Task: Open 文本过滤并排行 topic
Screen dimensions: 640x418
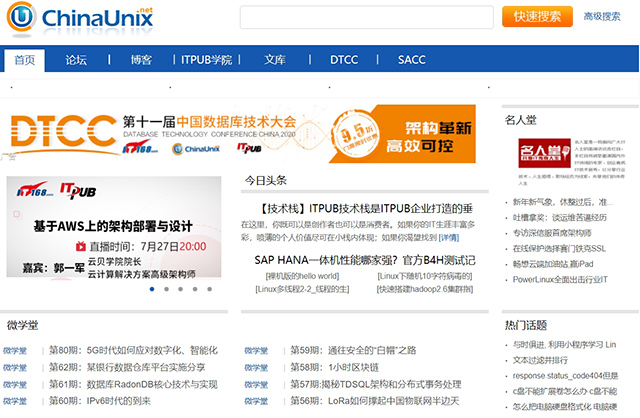Action: pos(540,360)
